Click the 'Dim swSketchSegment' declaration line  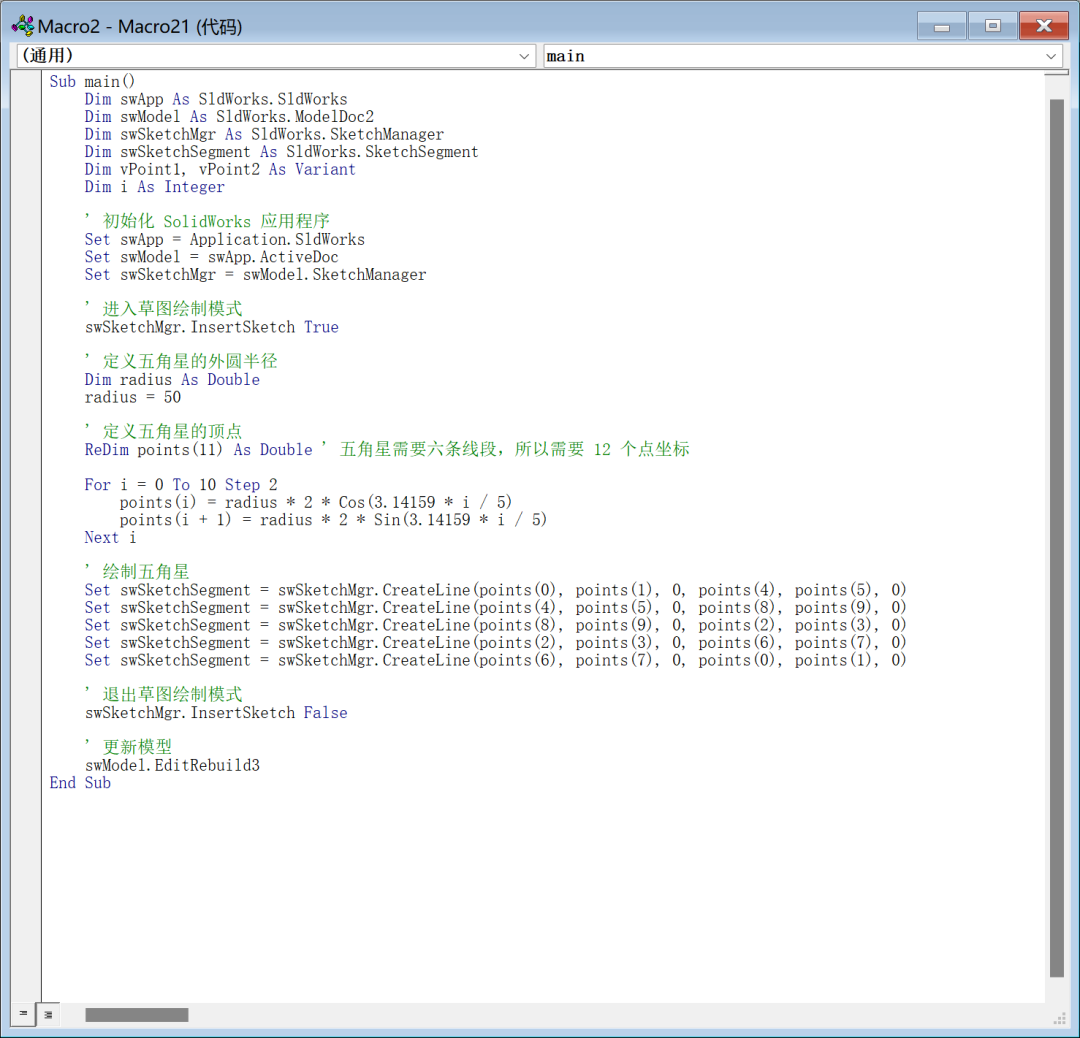(282, 152)
